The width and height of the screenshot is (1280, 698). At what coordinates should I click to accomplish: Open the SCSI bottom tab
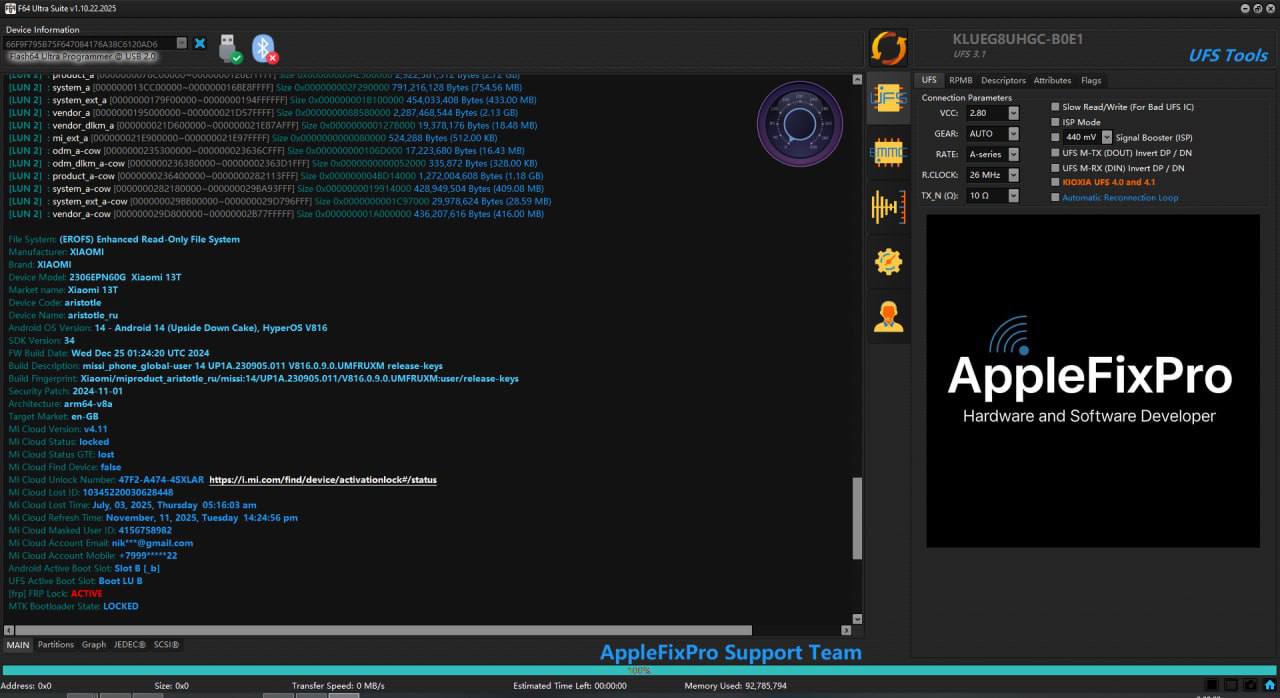coord(167,645)
